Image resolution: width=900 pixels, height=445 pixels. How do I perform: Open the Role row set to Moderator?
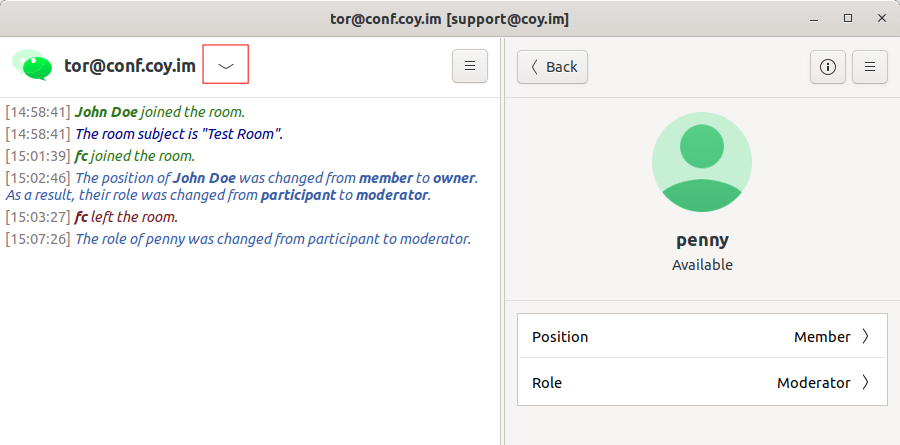point(702,383)
